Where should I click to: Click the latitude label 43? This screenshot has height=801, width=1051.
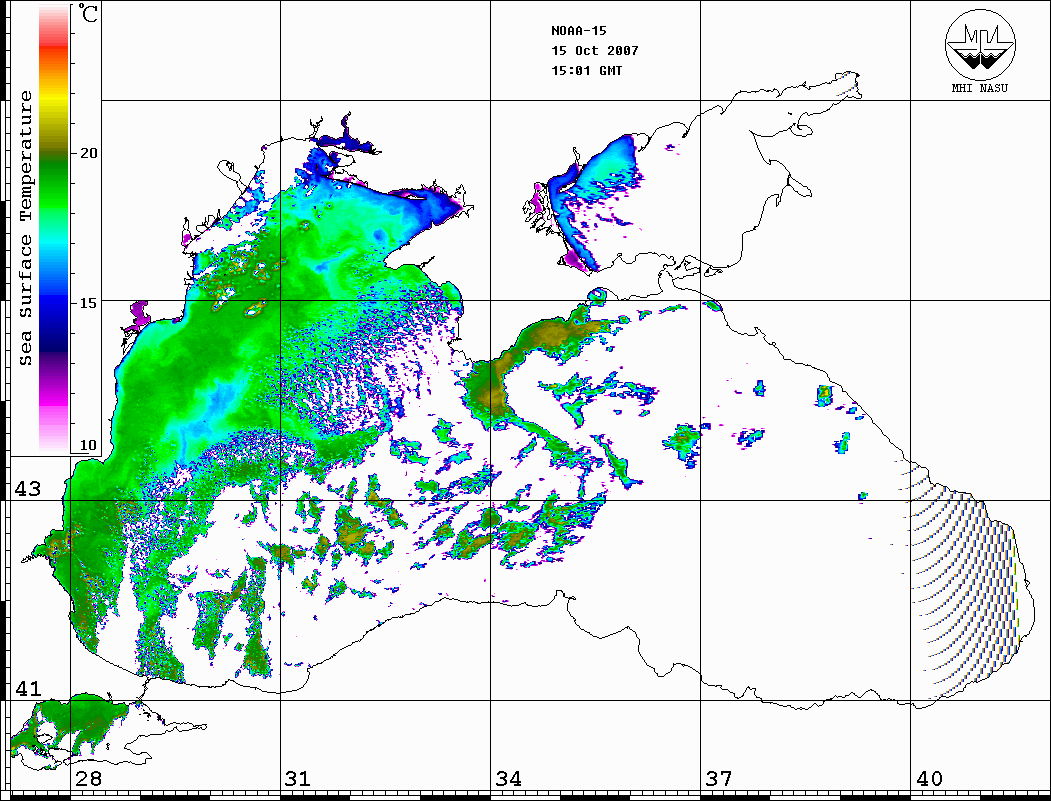click(27, 489)
